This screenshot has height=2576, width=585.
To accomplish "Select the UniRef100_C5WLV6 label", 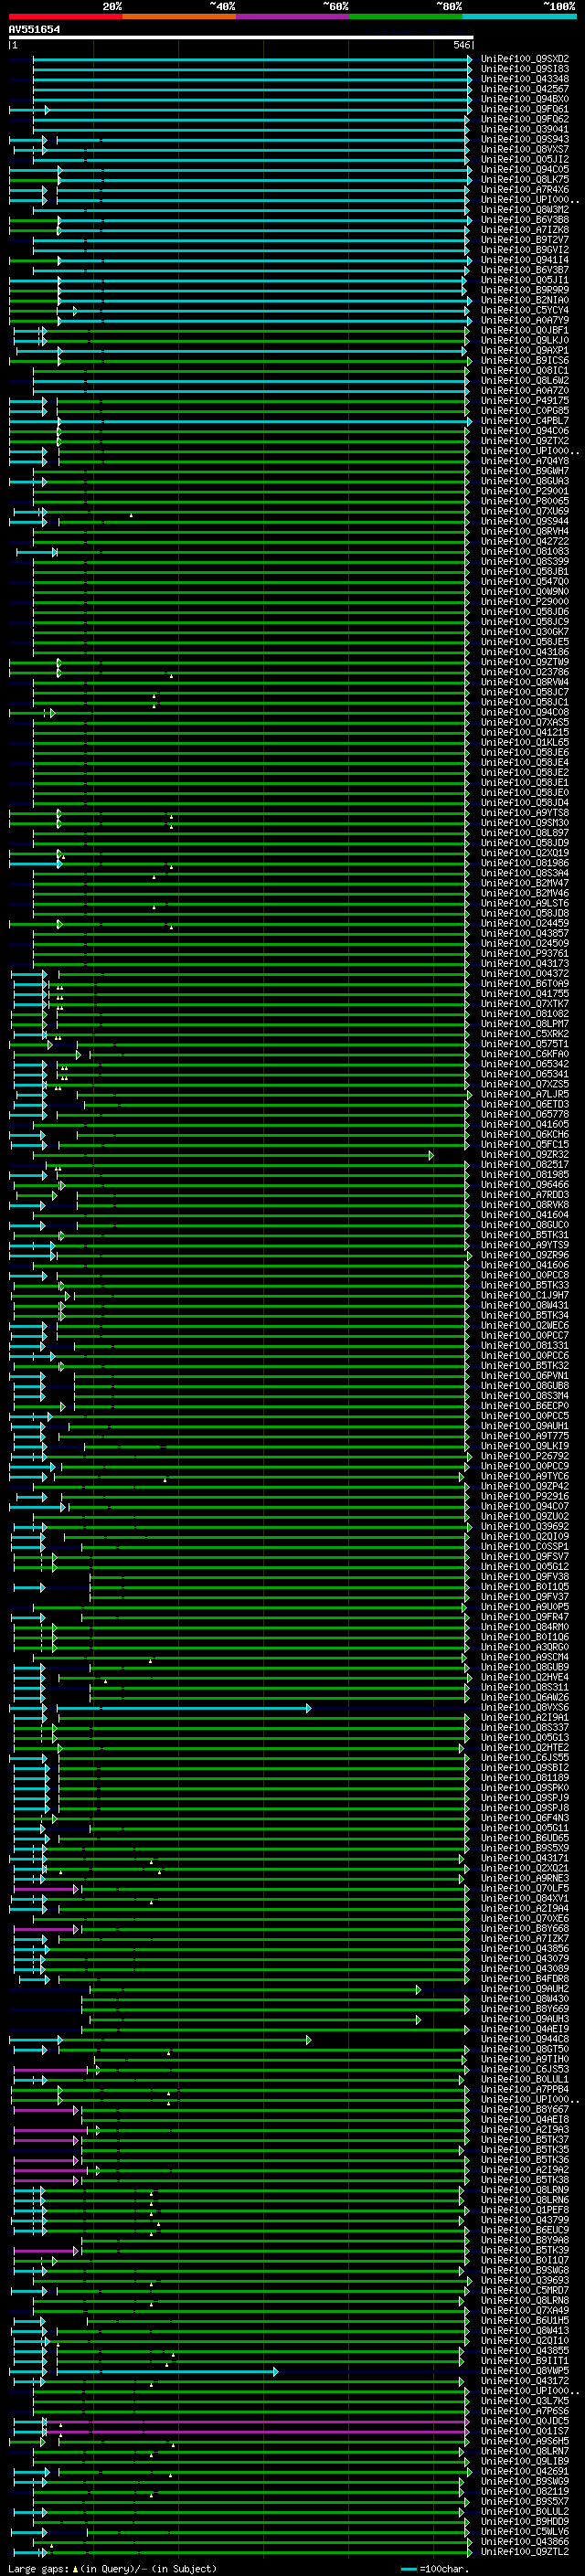I will coord(525,2532).
